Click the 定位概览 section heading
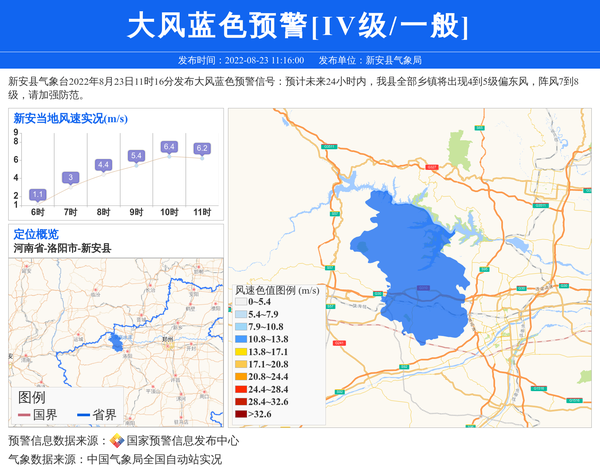Image resolution: width=600 pixels, height=471 pixels. coord(36,234)
